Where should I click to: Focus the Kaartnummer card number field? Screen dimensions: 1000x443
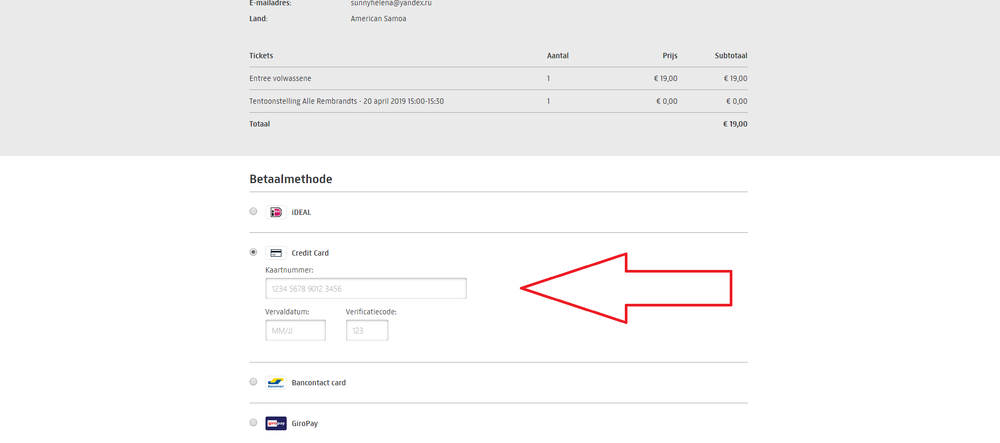pos(366,289)
